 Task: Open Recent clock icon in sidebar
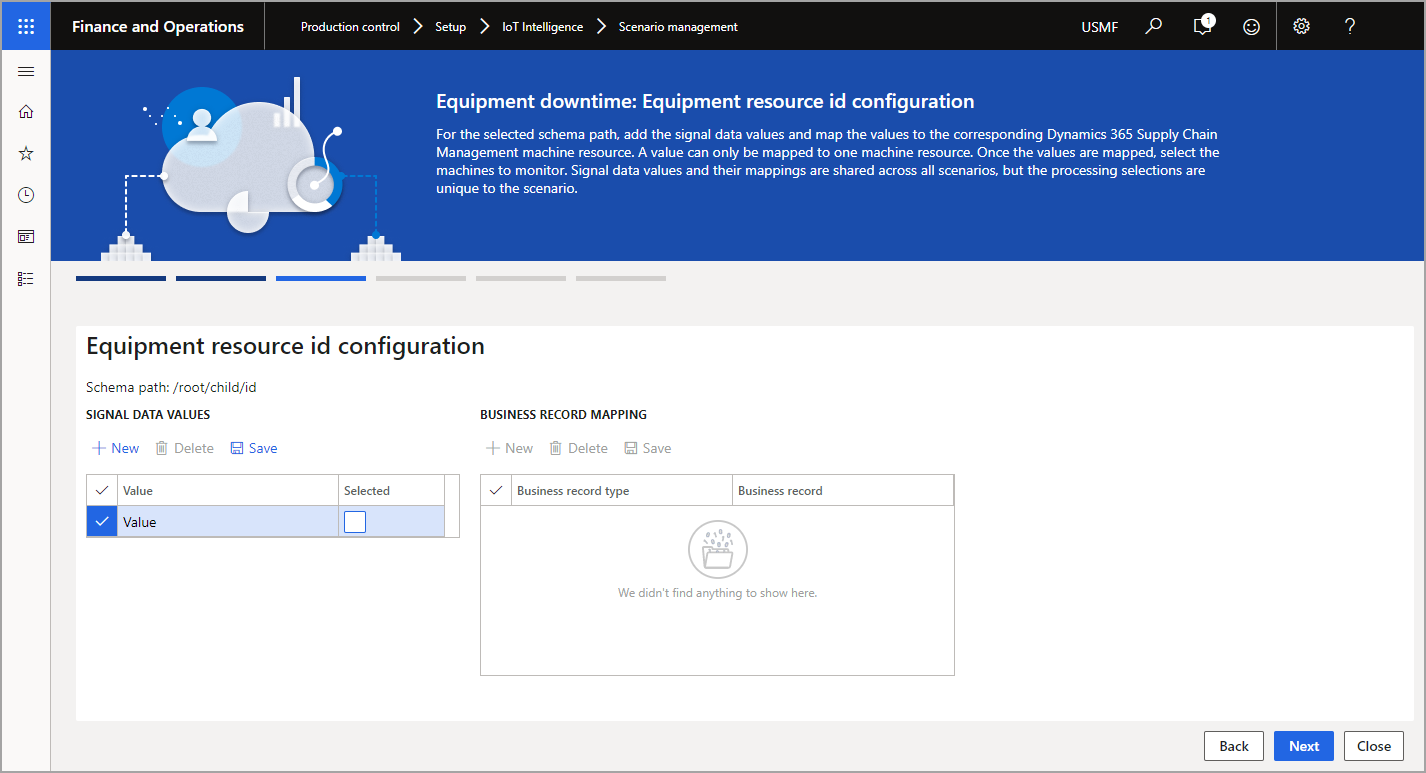26,195
